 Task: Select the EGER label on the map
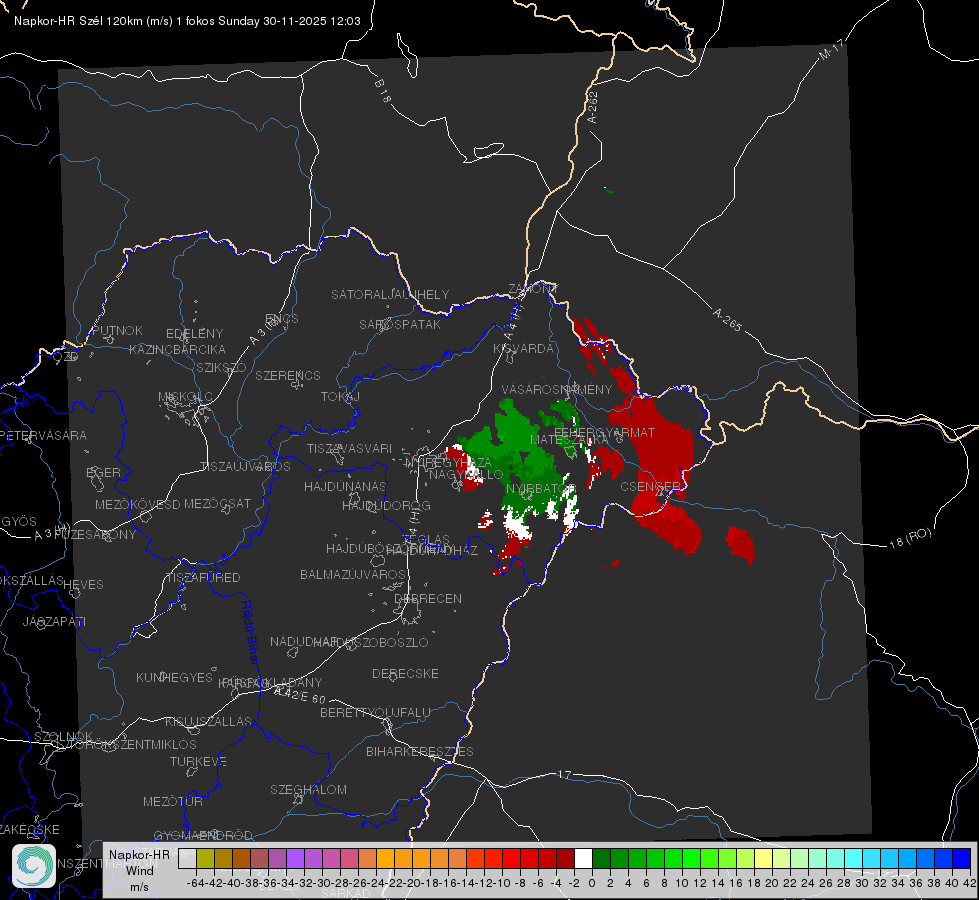click(104, 473)
